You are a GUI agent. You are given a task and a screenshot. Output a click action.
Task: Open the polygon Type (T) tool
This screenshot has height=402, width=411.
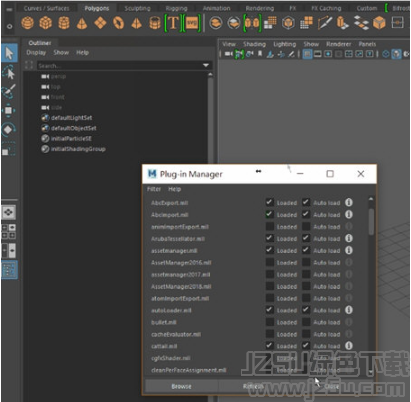(x=173, y=23)
